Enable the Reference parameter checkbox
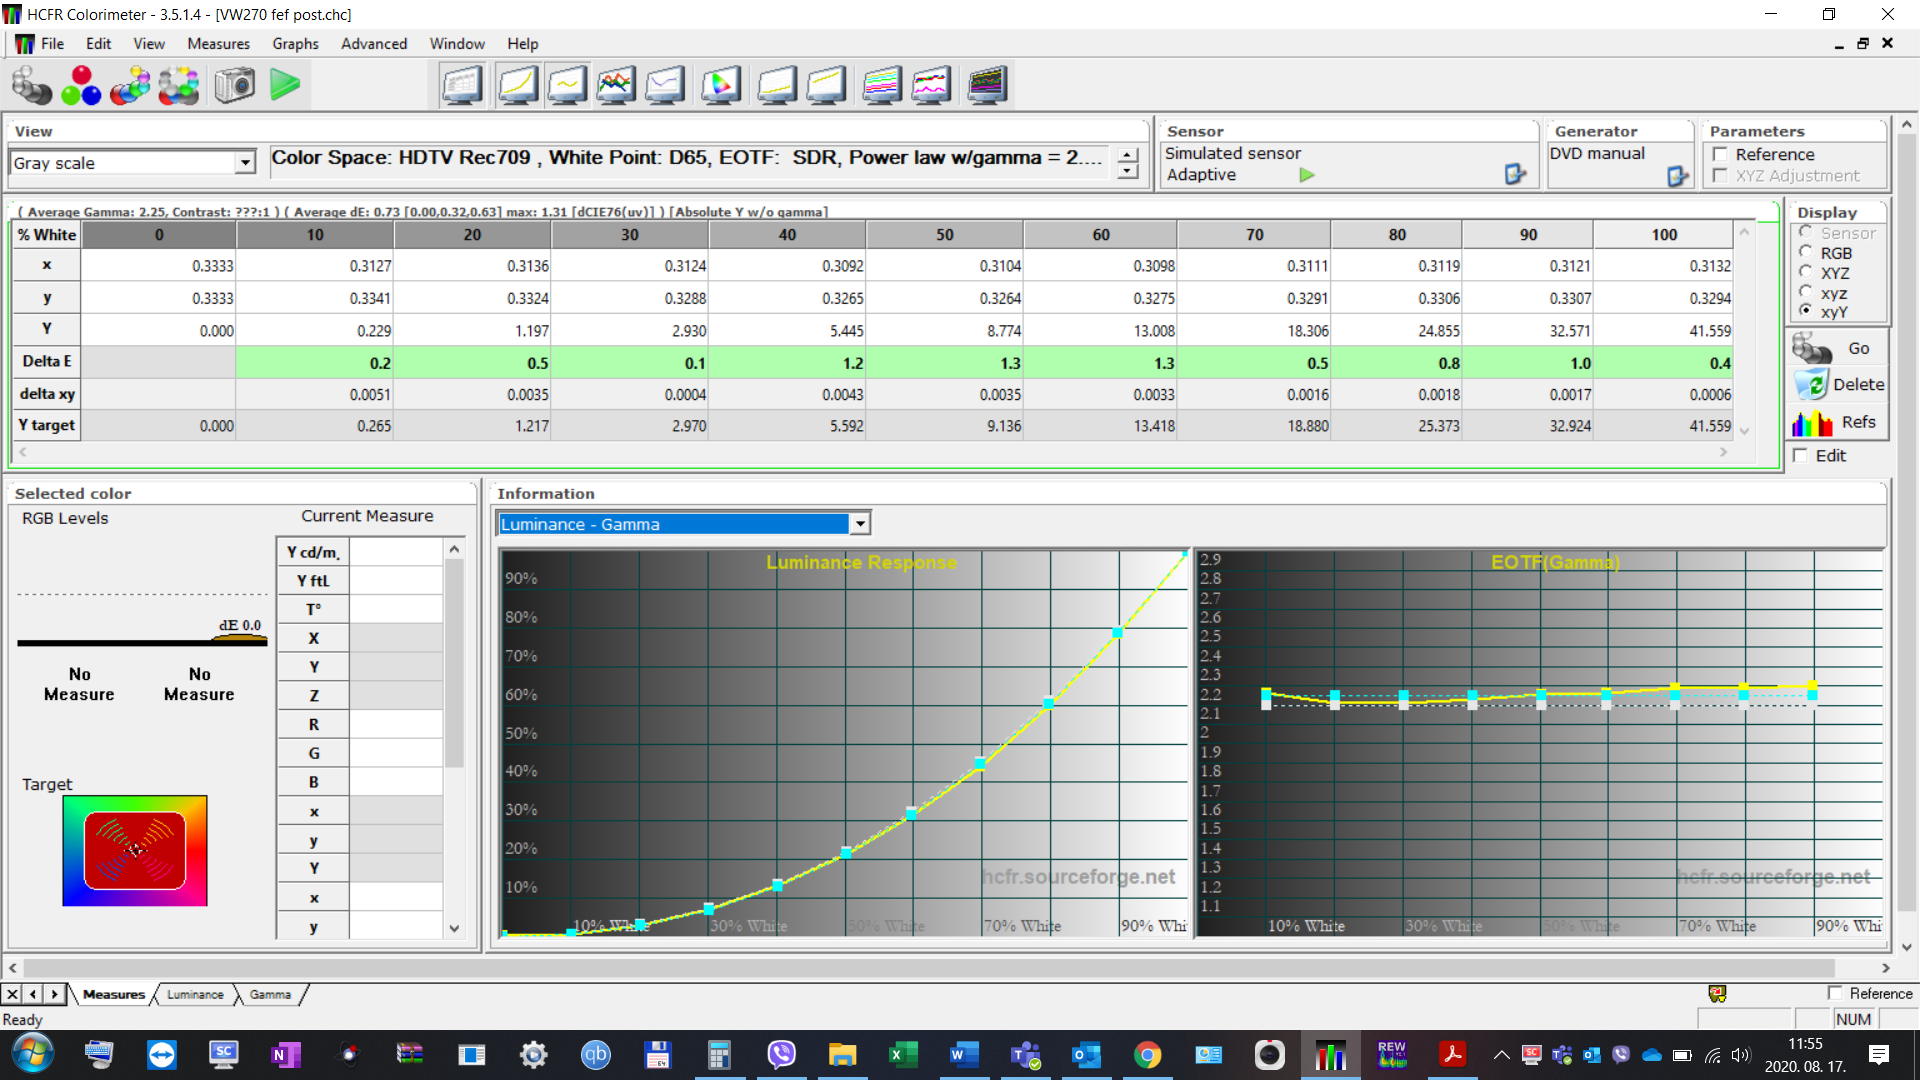Screen dimensions: 1920x1080 (1720, 154)
